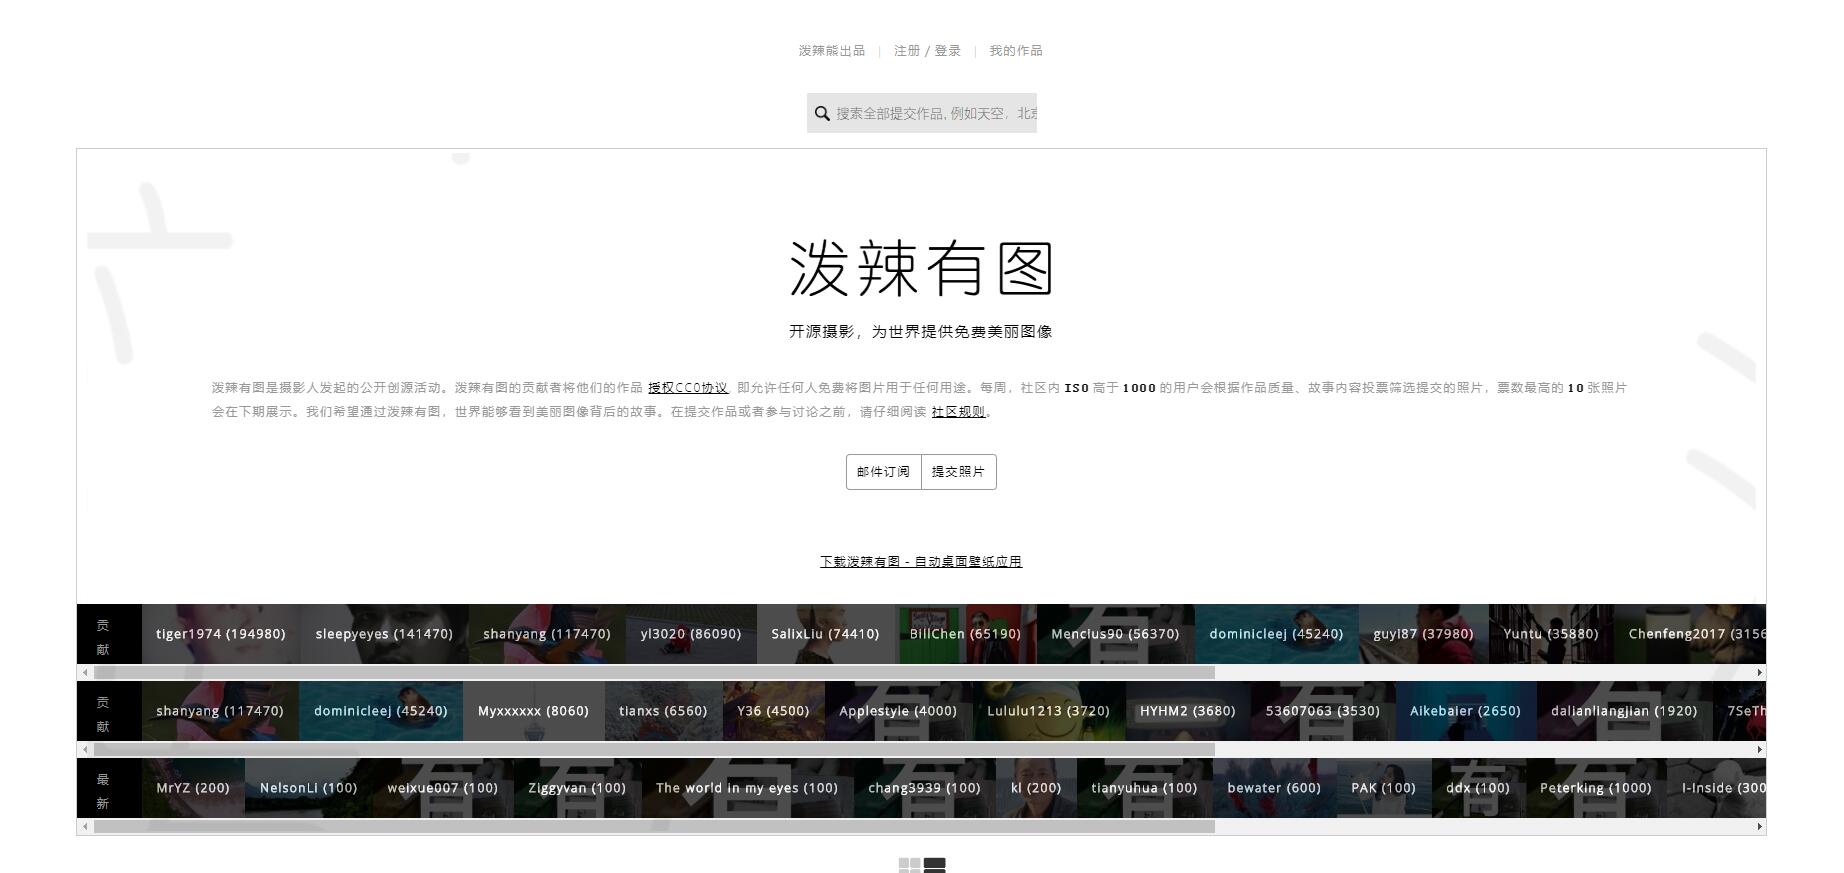Viewport: 1844px width, 873px height.
Task: Open newest user NelsonLi (100)
Action: point(308,788)
